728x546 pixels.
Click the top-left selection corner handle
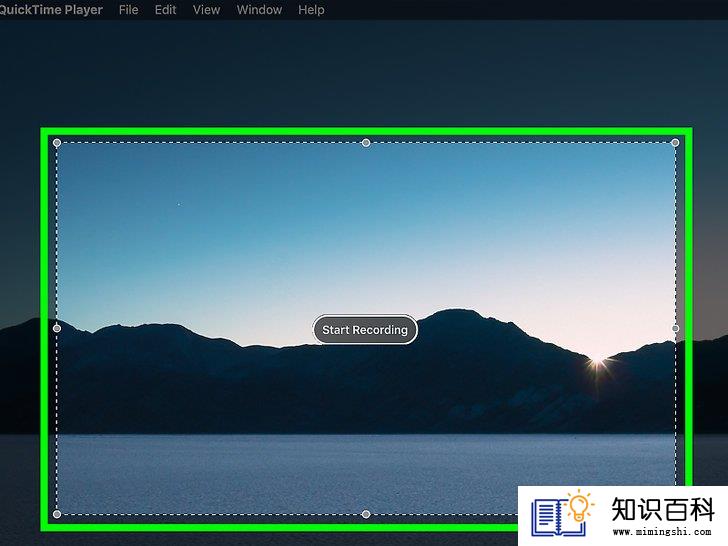57,143
